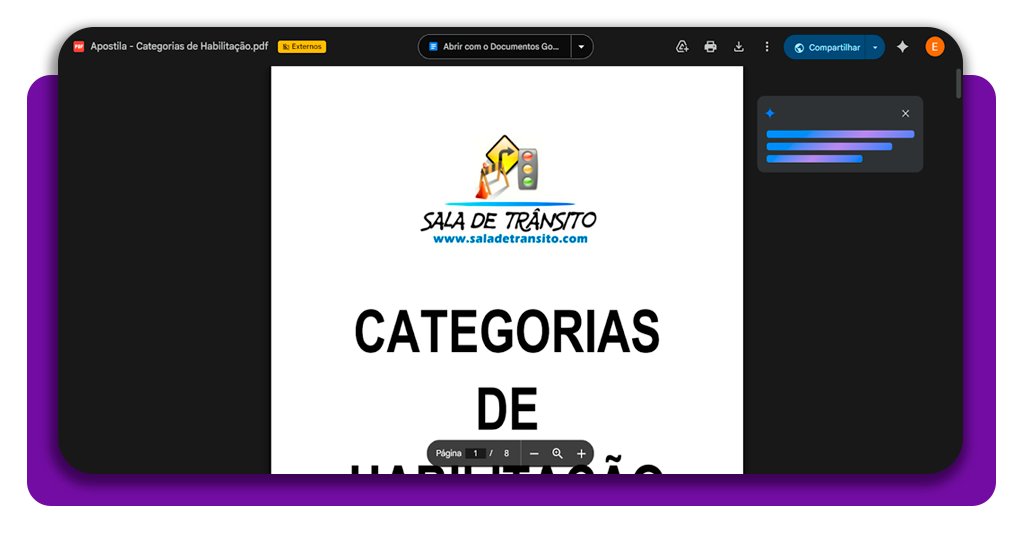Click the page number input field
Image resolution: width=1024 pixels, height=536 pixels.
click(477, 453)
